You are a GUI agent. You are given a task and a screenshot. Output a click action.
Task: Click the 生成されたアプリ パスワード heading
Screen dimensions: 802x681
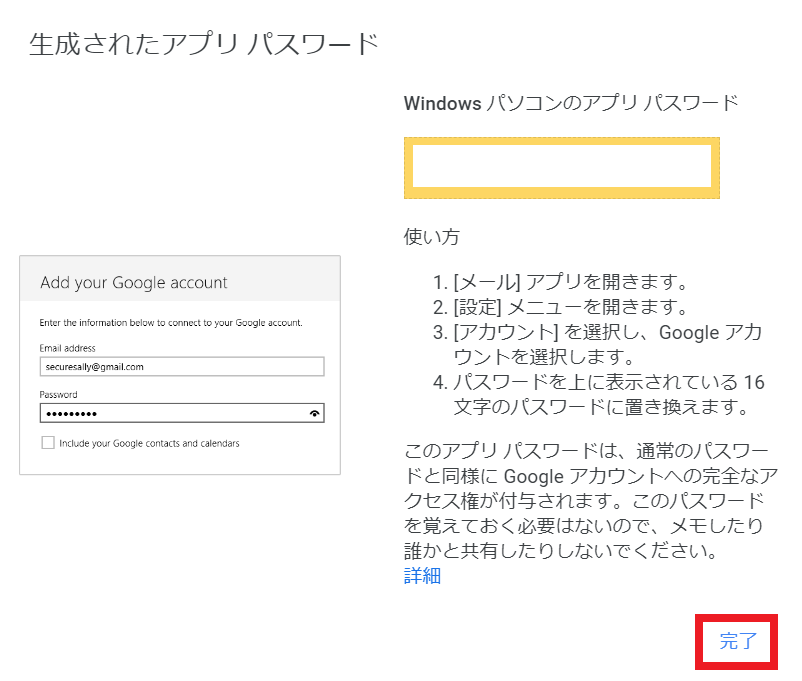tap(204, 44)
